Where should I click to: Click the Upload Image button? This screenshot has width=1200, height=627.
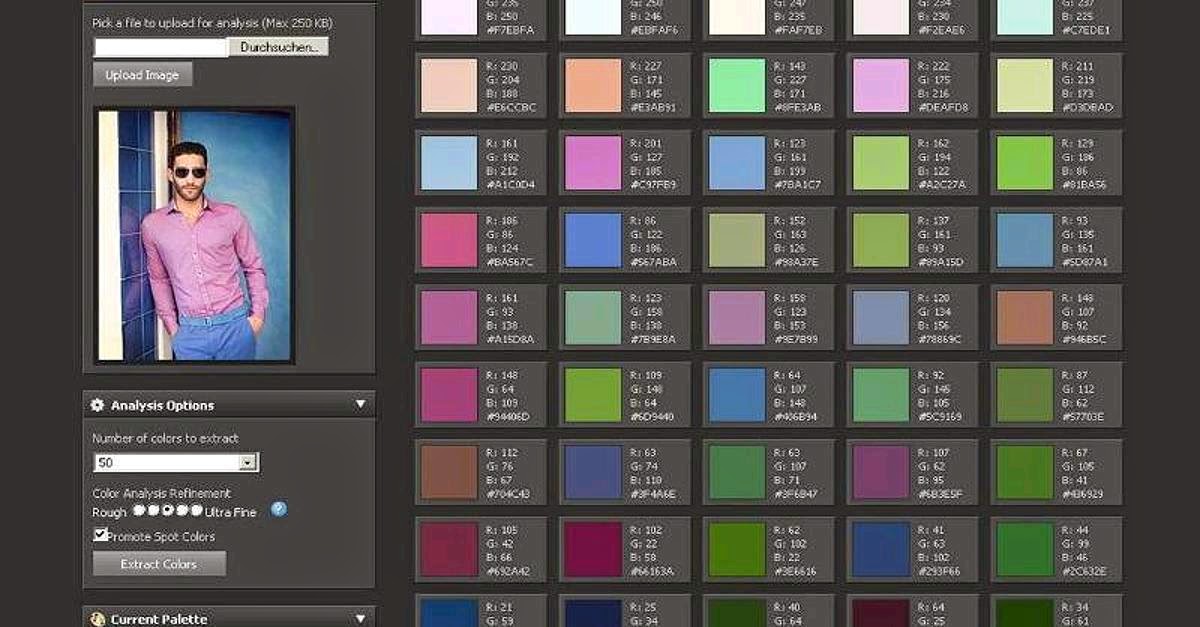click(143, 74)
